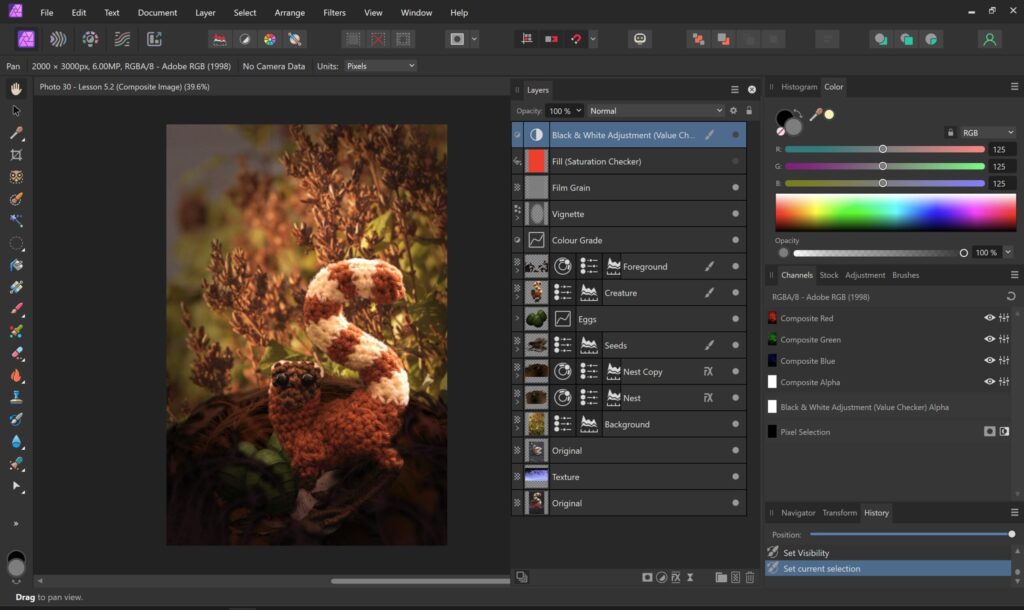This screenshot has height=610, width=1024.
Task: Click the Mask Layer icon
Action: [x=647, y=577]
